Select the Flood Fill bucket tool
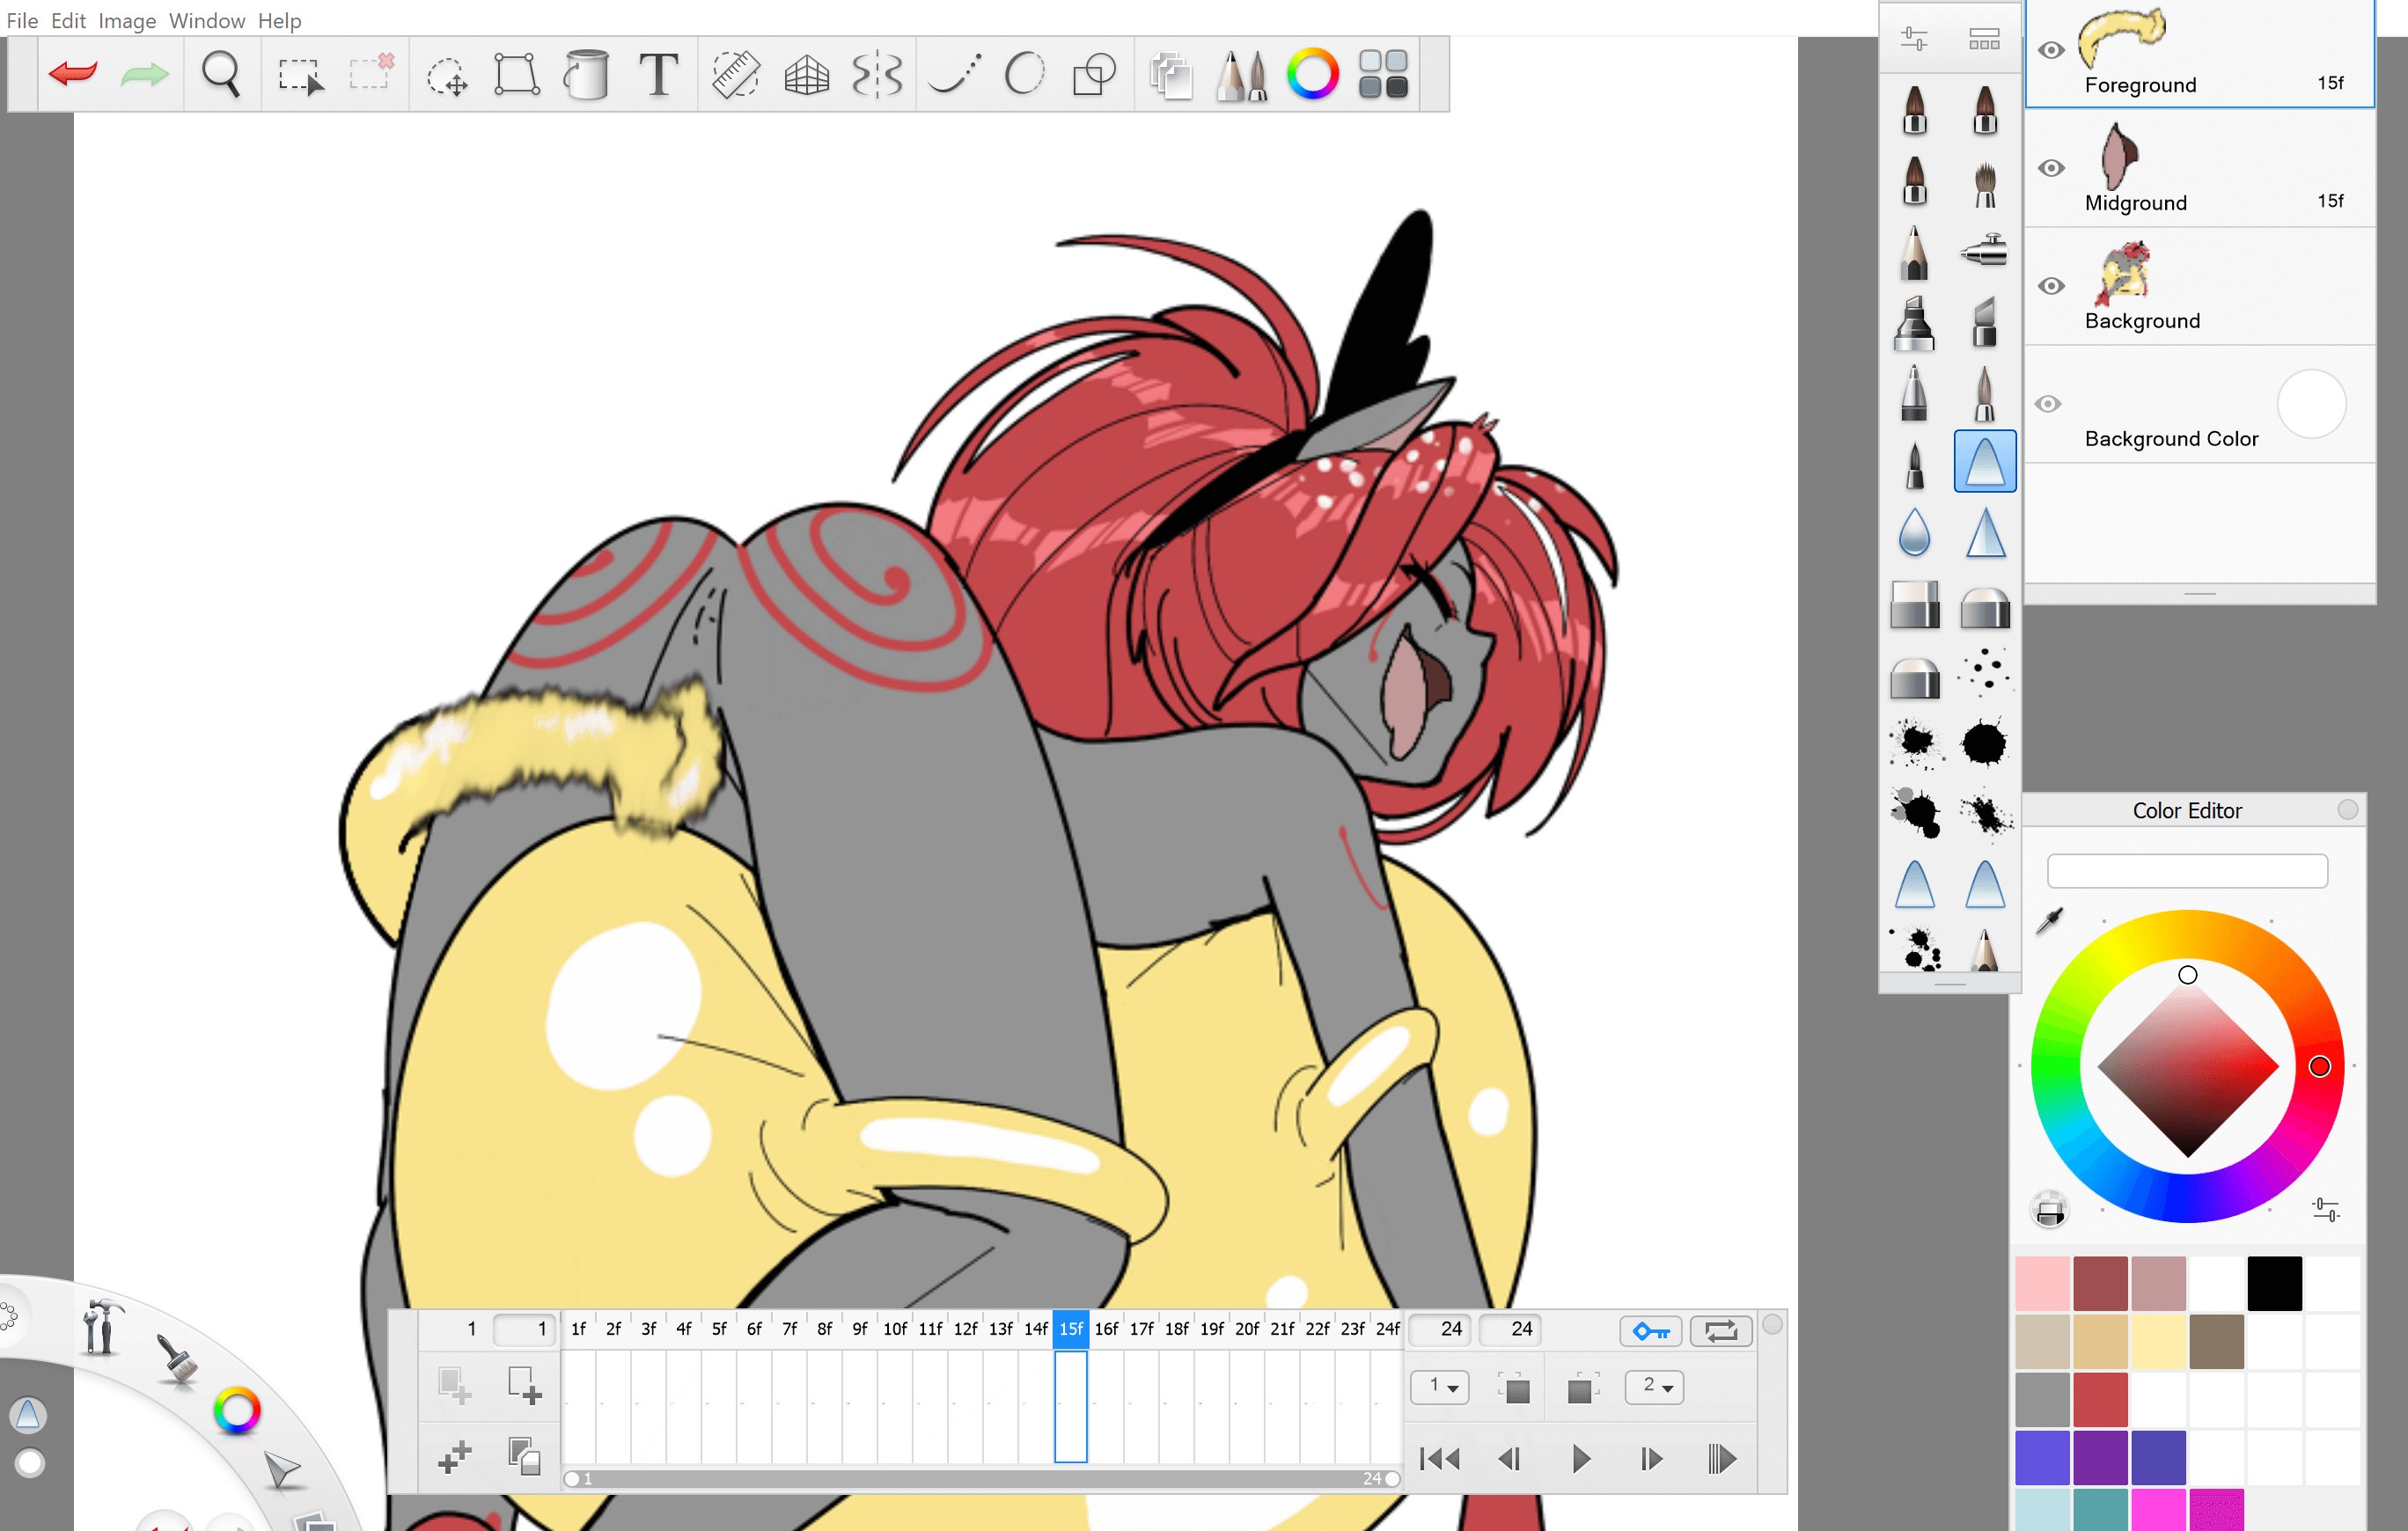The height and width of the screenshot is (1531, 2408). pyautogui.click(x=586, y=74)
